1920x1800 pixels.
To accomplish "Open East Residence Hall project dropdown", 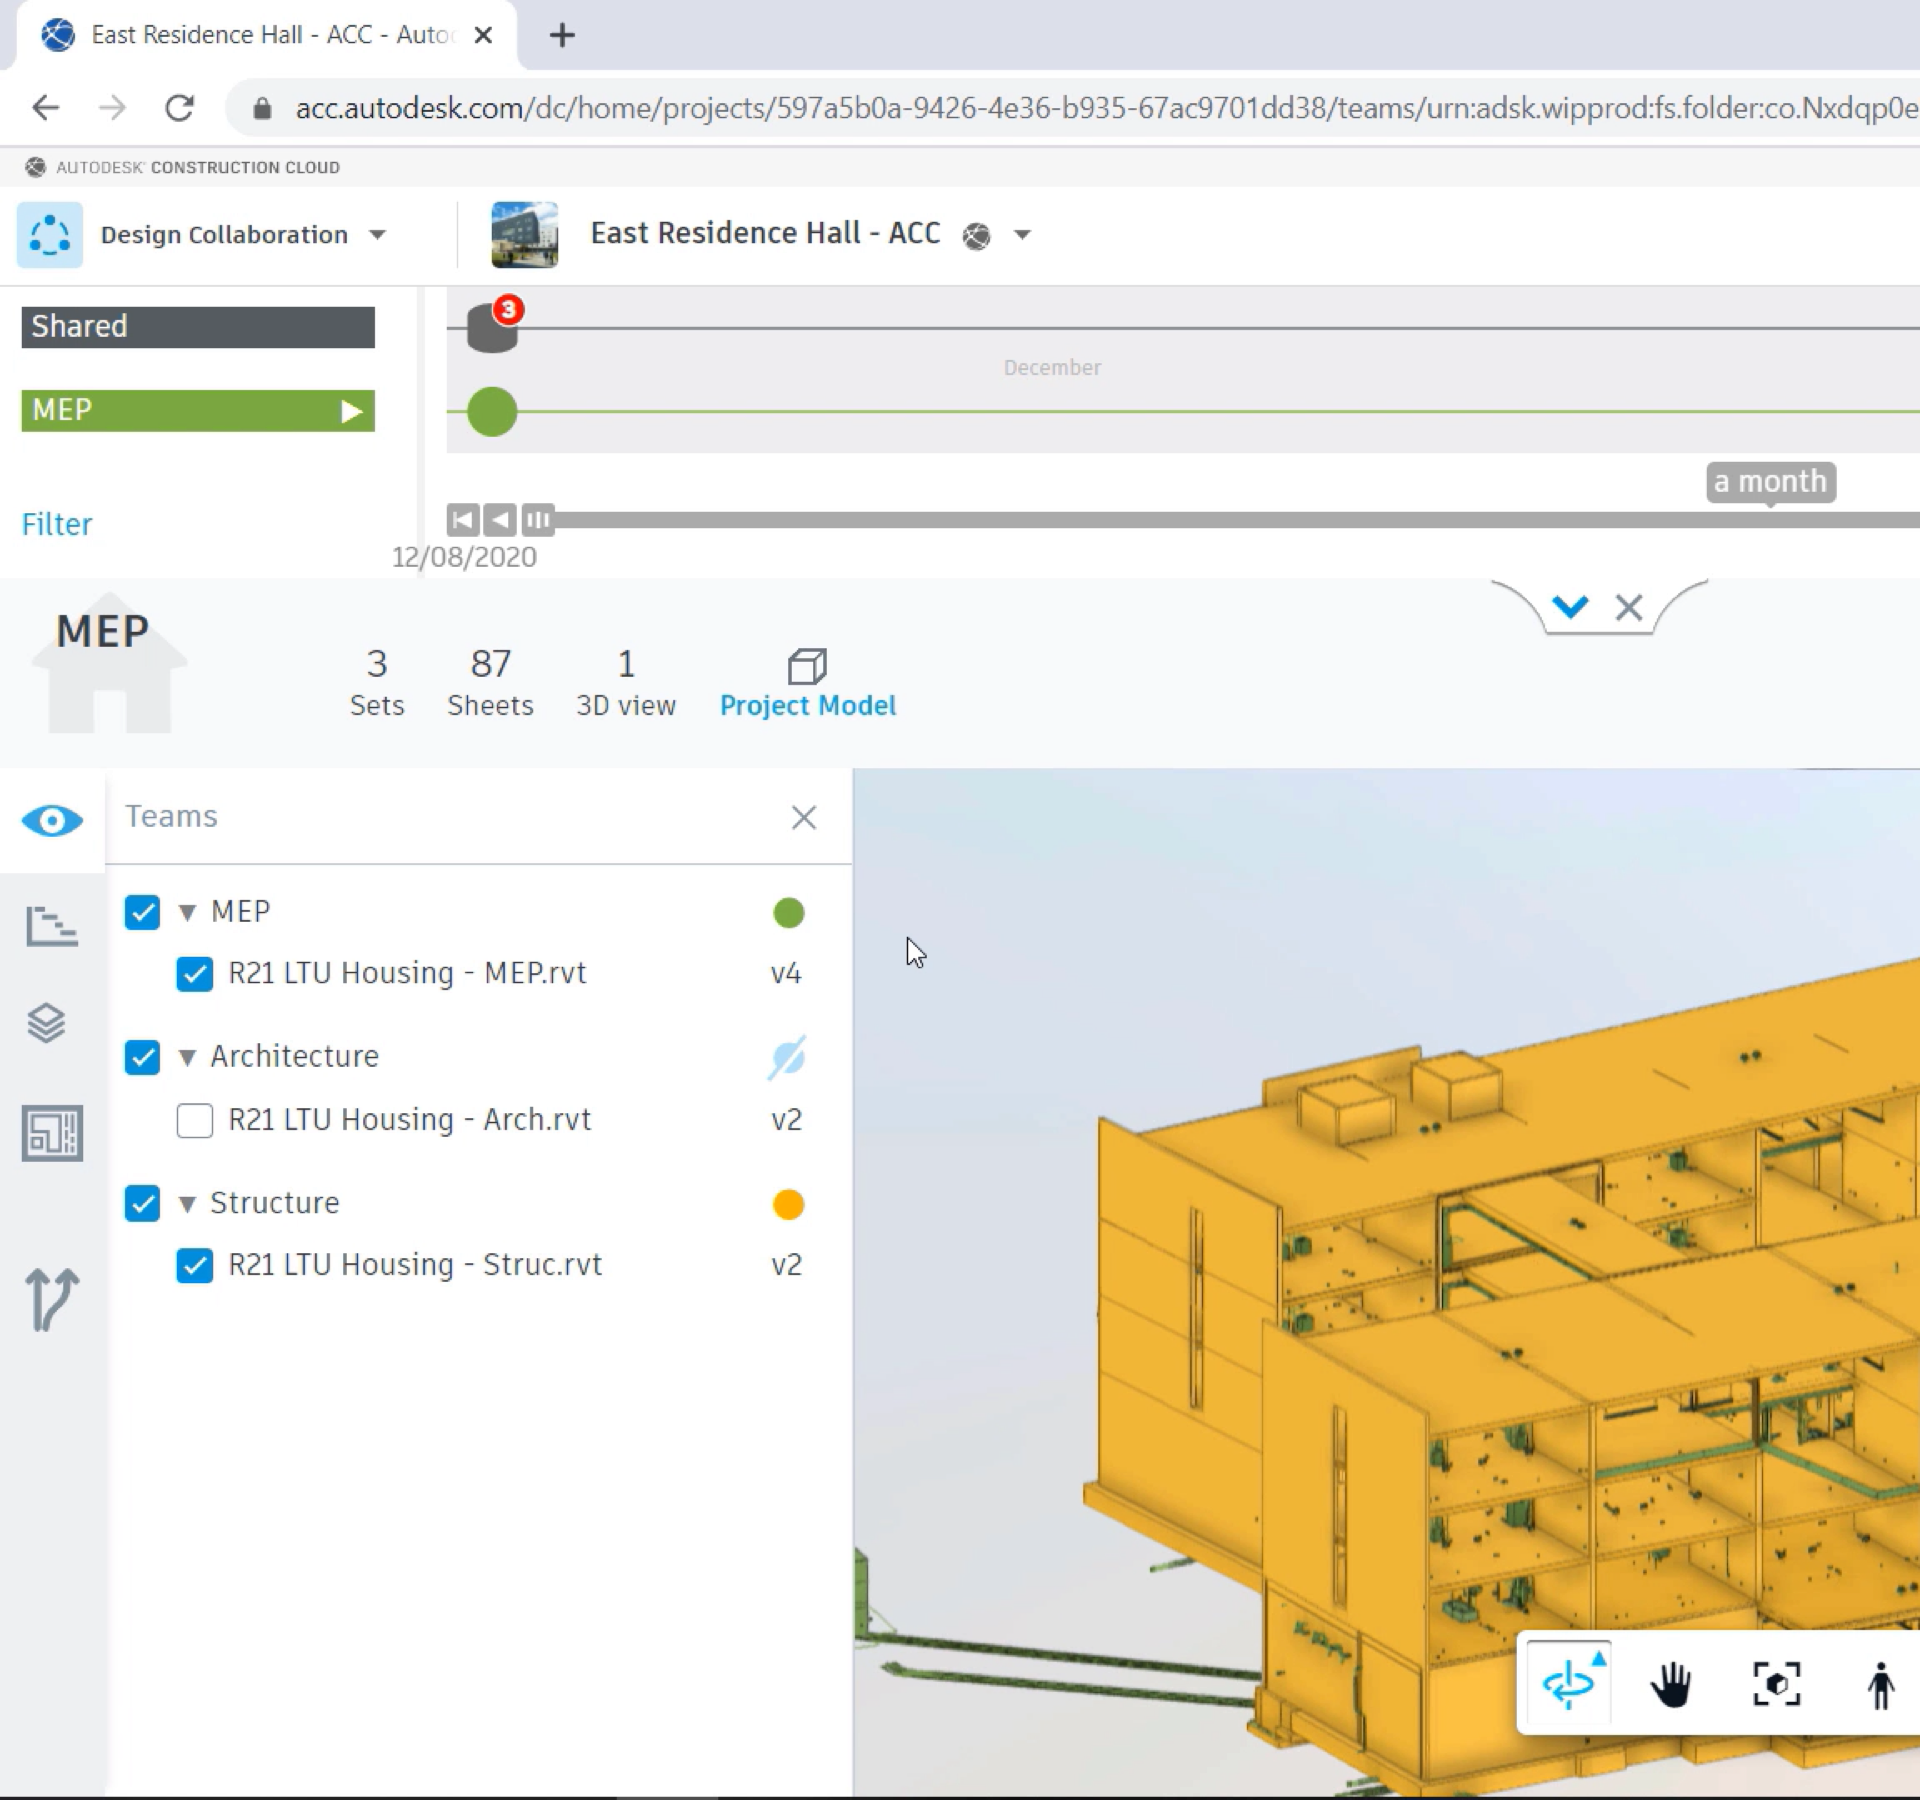I will (x=1021, y=235).
